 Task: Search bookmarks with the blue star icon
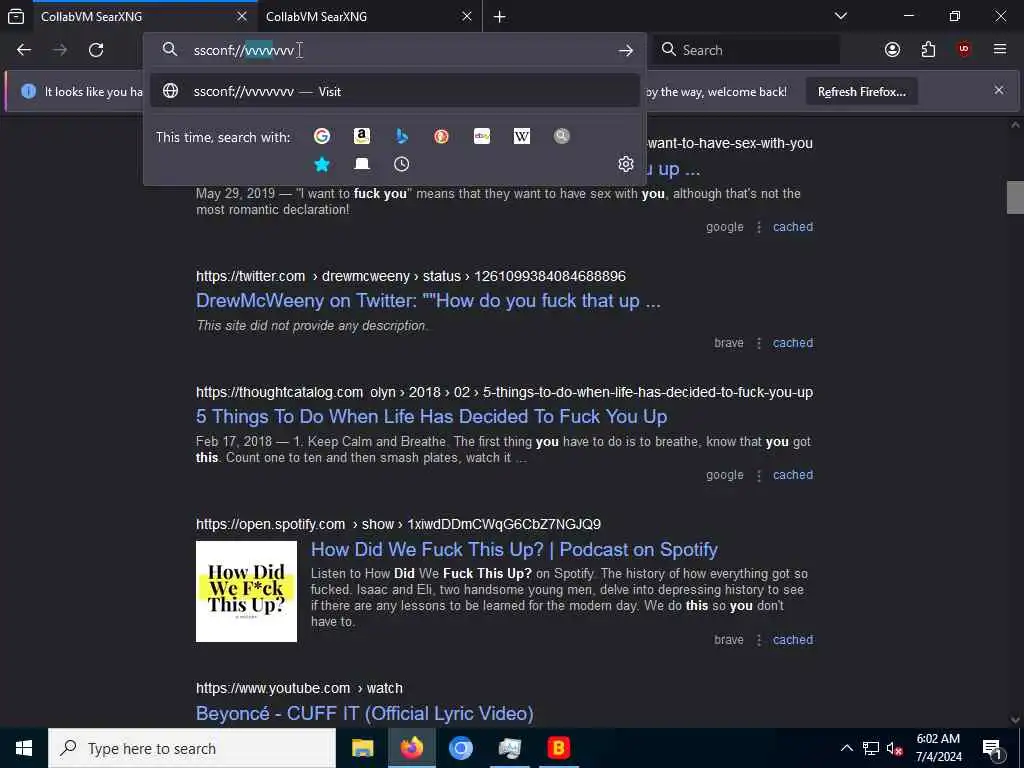pos(322,164)
